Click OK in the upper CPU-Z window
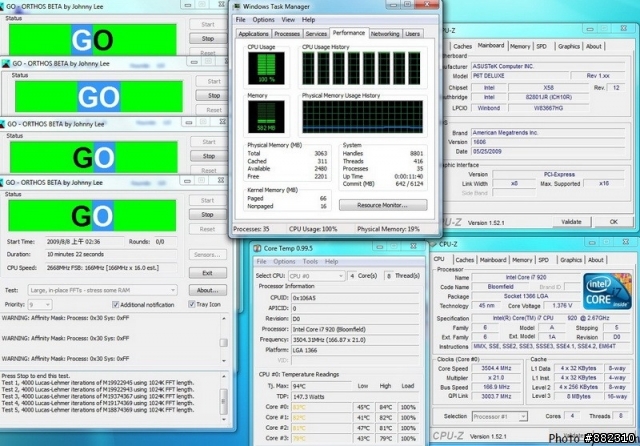This screenshot has height=446, width=640. point(613,222)
